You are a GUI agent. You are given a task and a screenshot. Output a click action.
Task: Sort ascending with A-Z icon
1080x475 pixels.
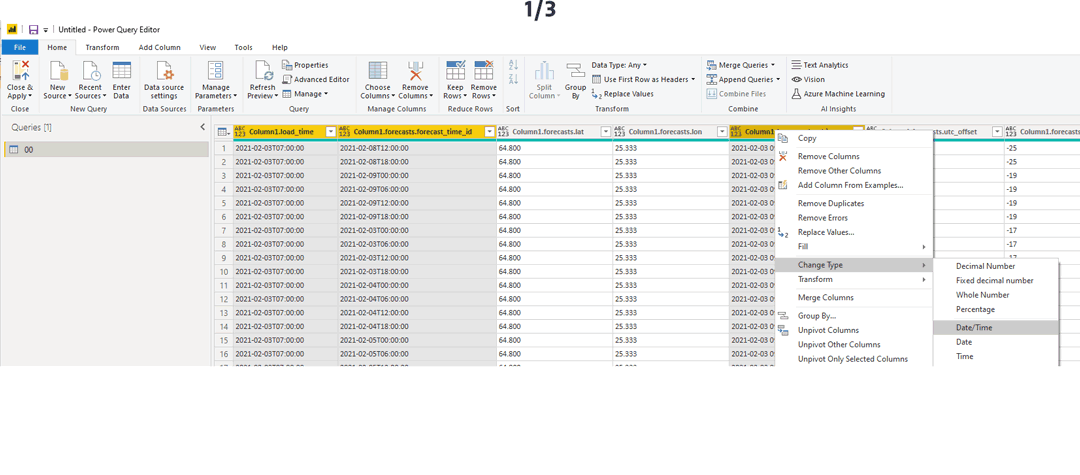click(x=512, y=65)
